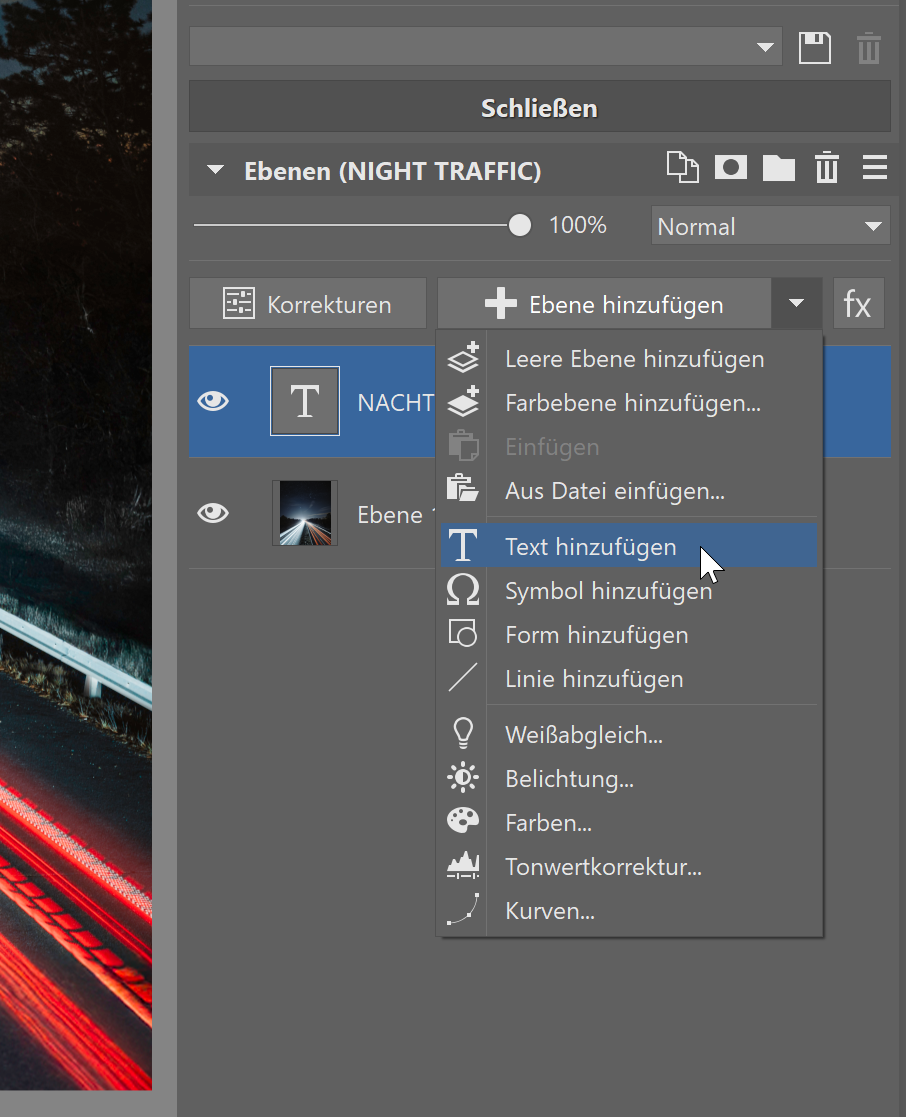Click the text layer T thumbnail icon
Screen dimensions: 906x1117
click(305, 401)
